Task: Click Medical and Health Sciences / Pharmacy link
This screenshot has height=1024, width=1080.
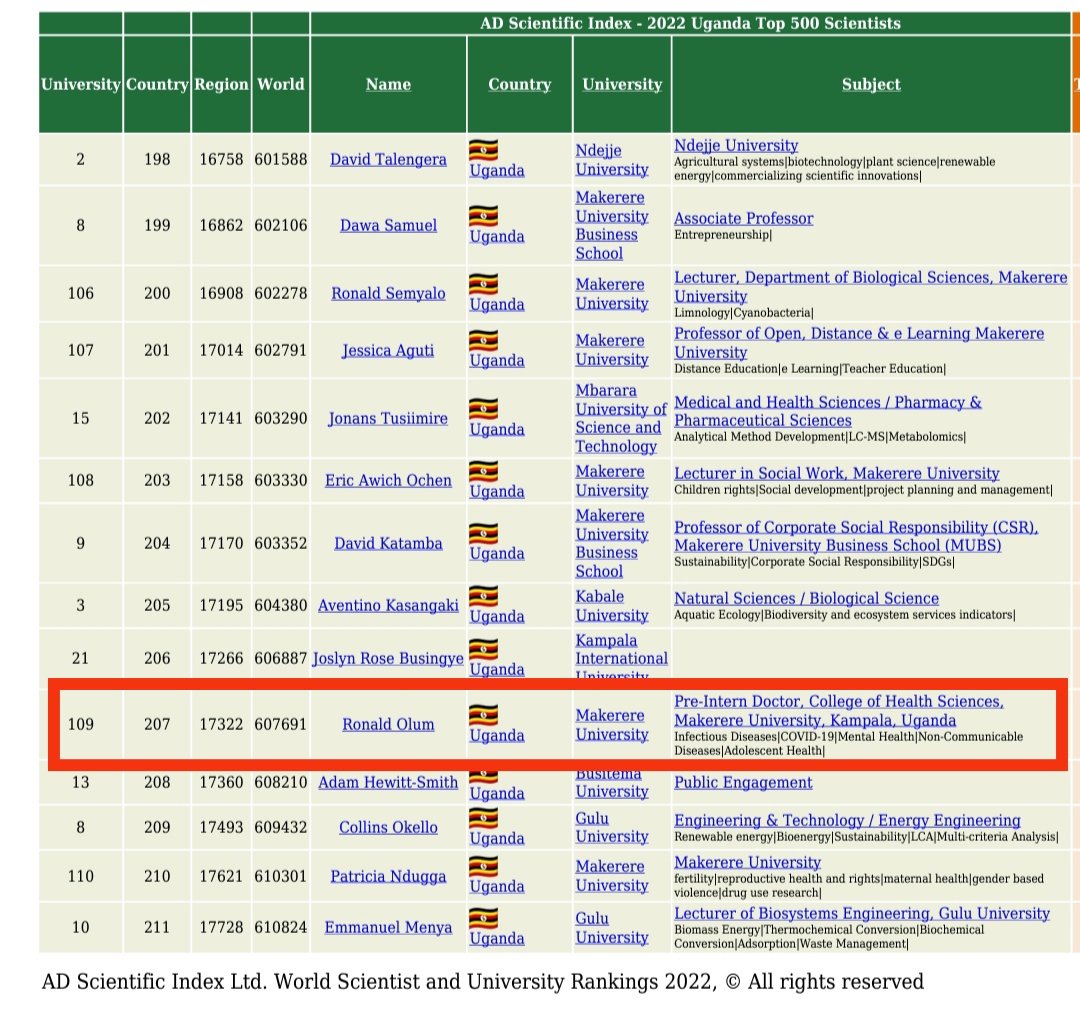Action: point(827,411)
